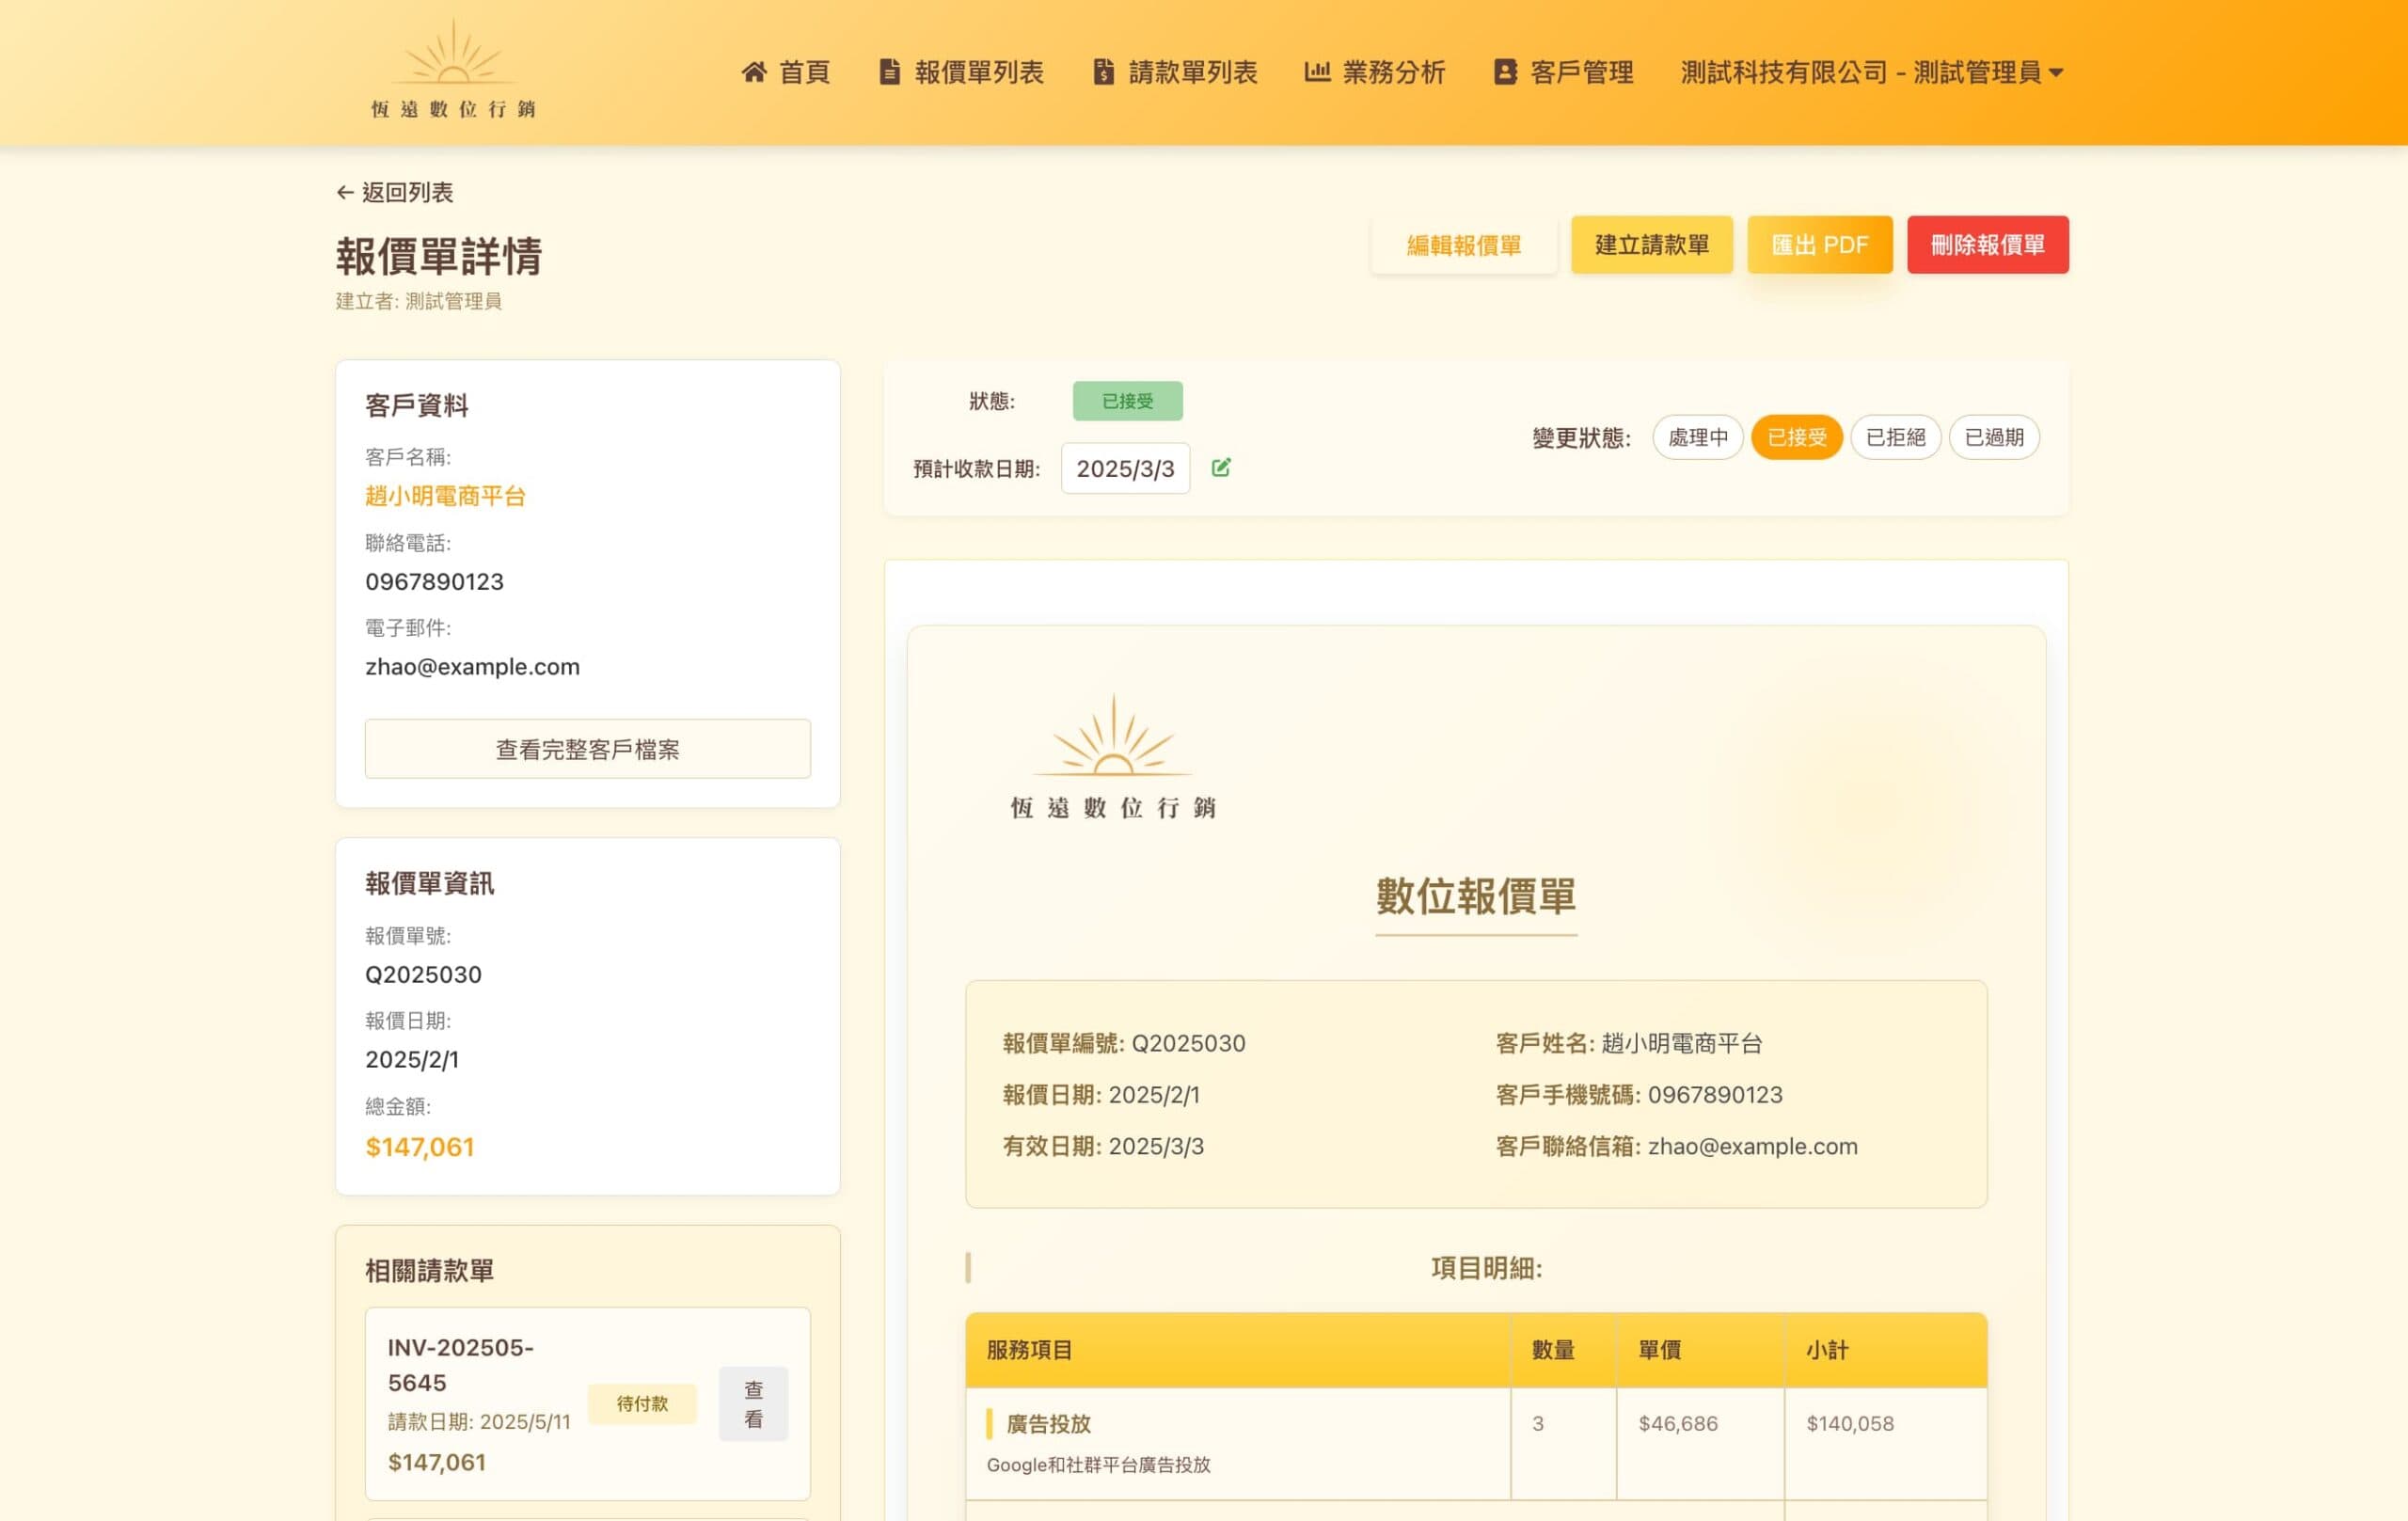The image size is (2408, 1521).
Task: Open the 查看完整客戶檔案 page
Action: tap(587, 749)
